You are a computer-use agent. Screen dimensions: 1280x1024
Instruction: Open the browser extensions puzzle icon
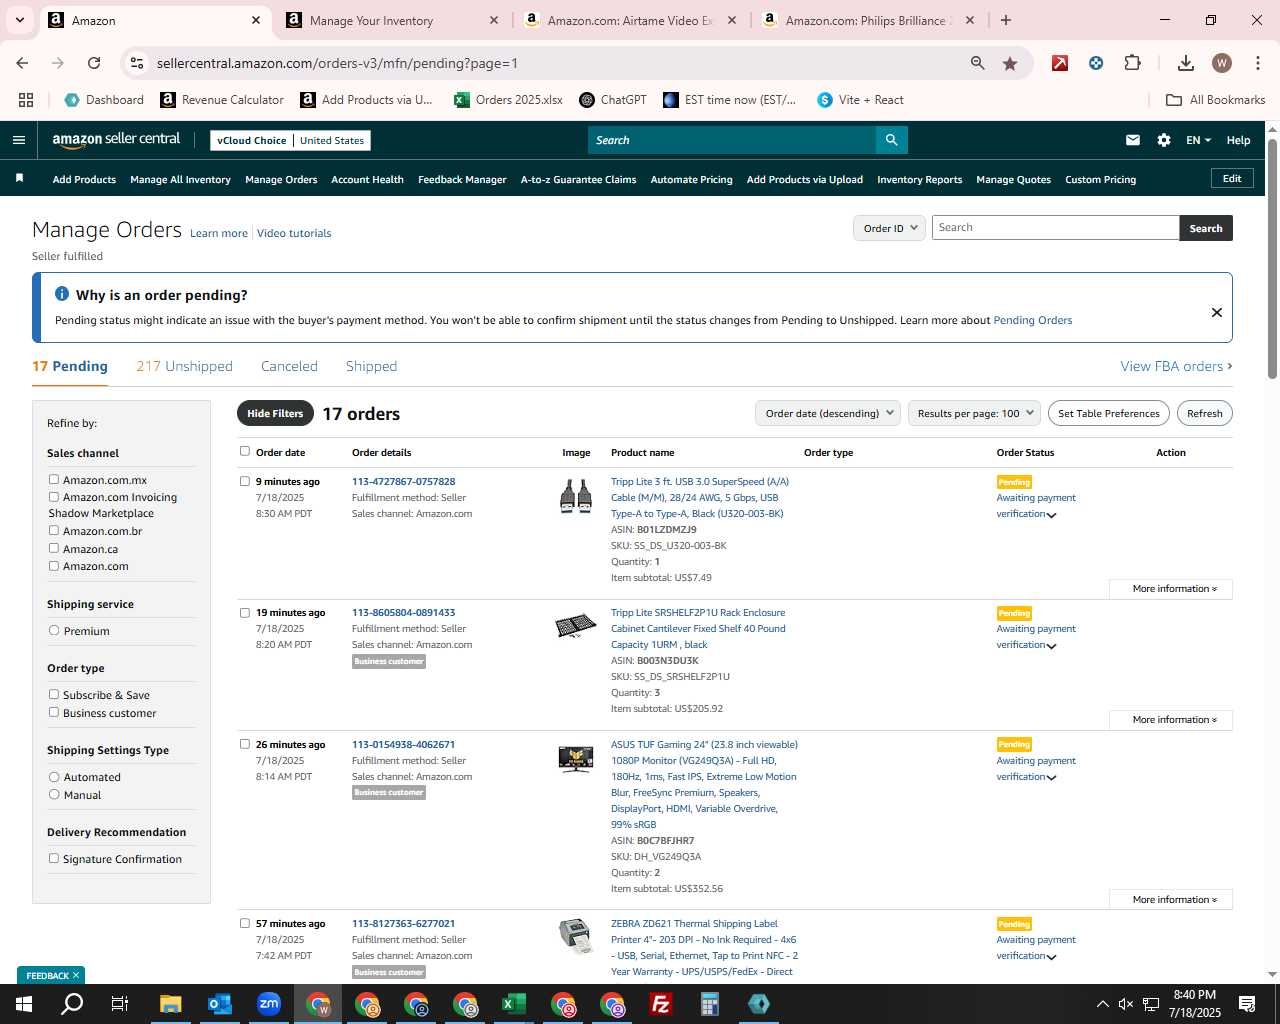(x=1132, y=63)
